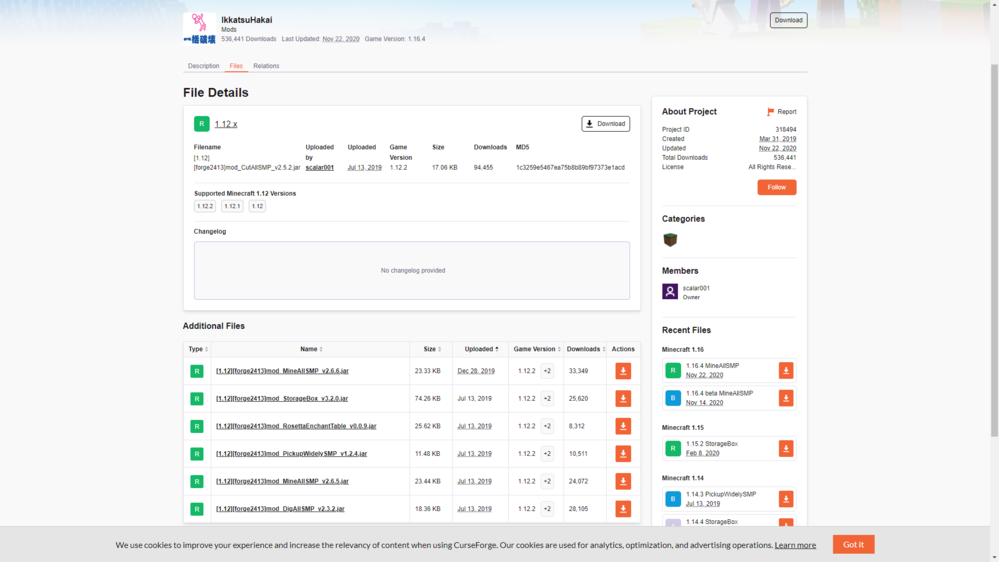Download recent file 1.15.2 StorageBox
This screenshot has height=562, width=999.
786,449
